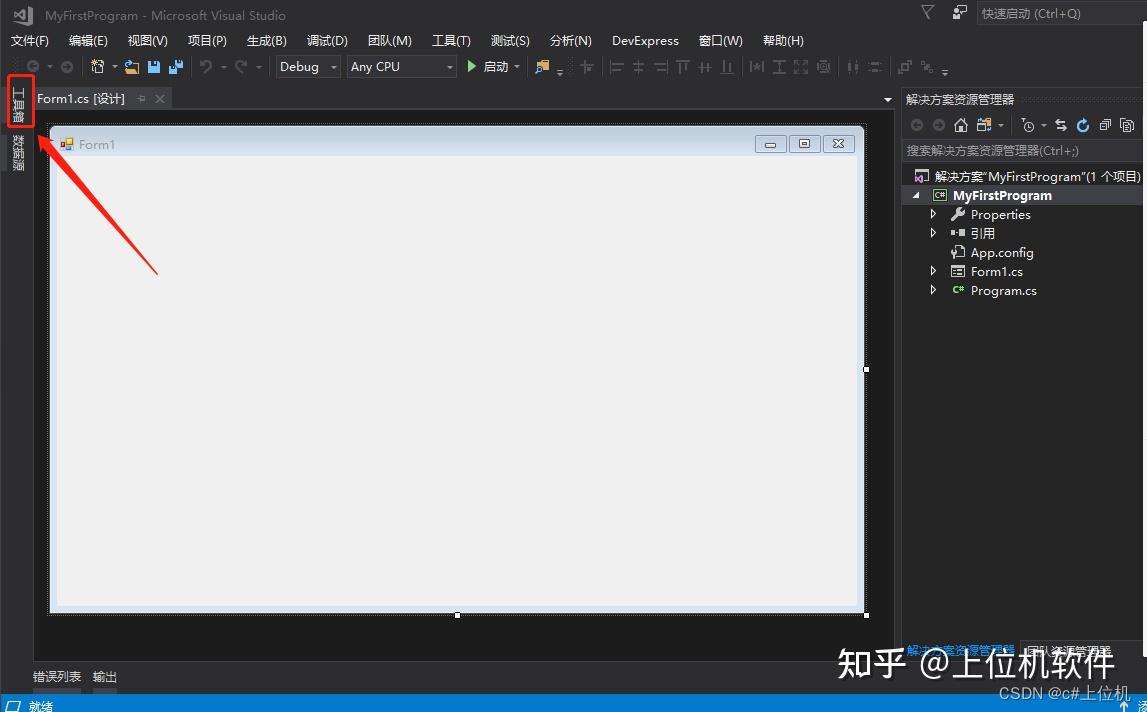
Task: Click the Undo icon on the toolbar
Action: (x=205, y=67)
